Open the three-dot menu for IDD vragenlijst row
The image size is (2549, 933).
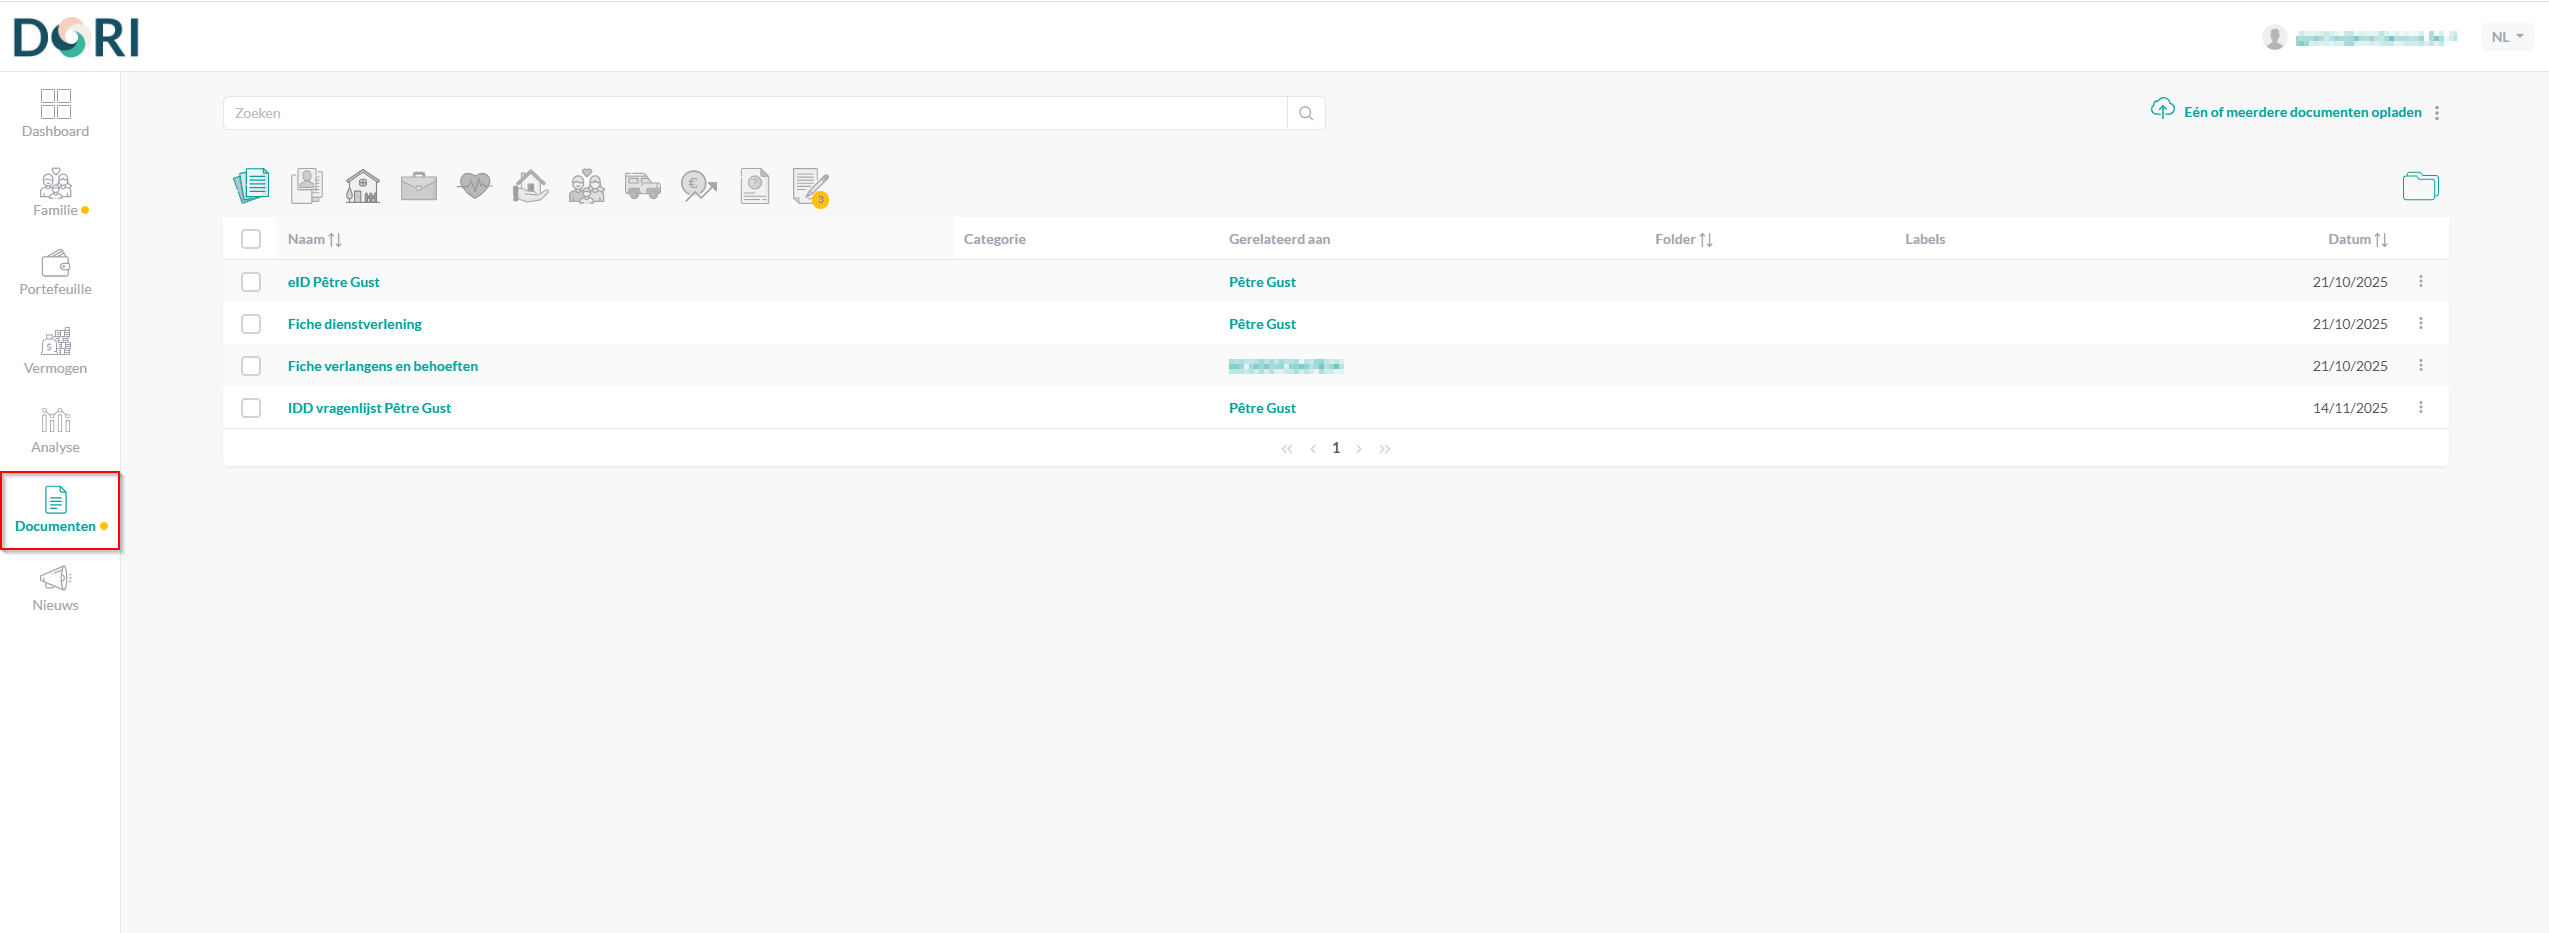coord(2421,407)
